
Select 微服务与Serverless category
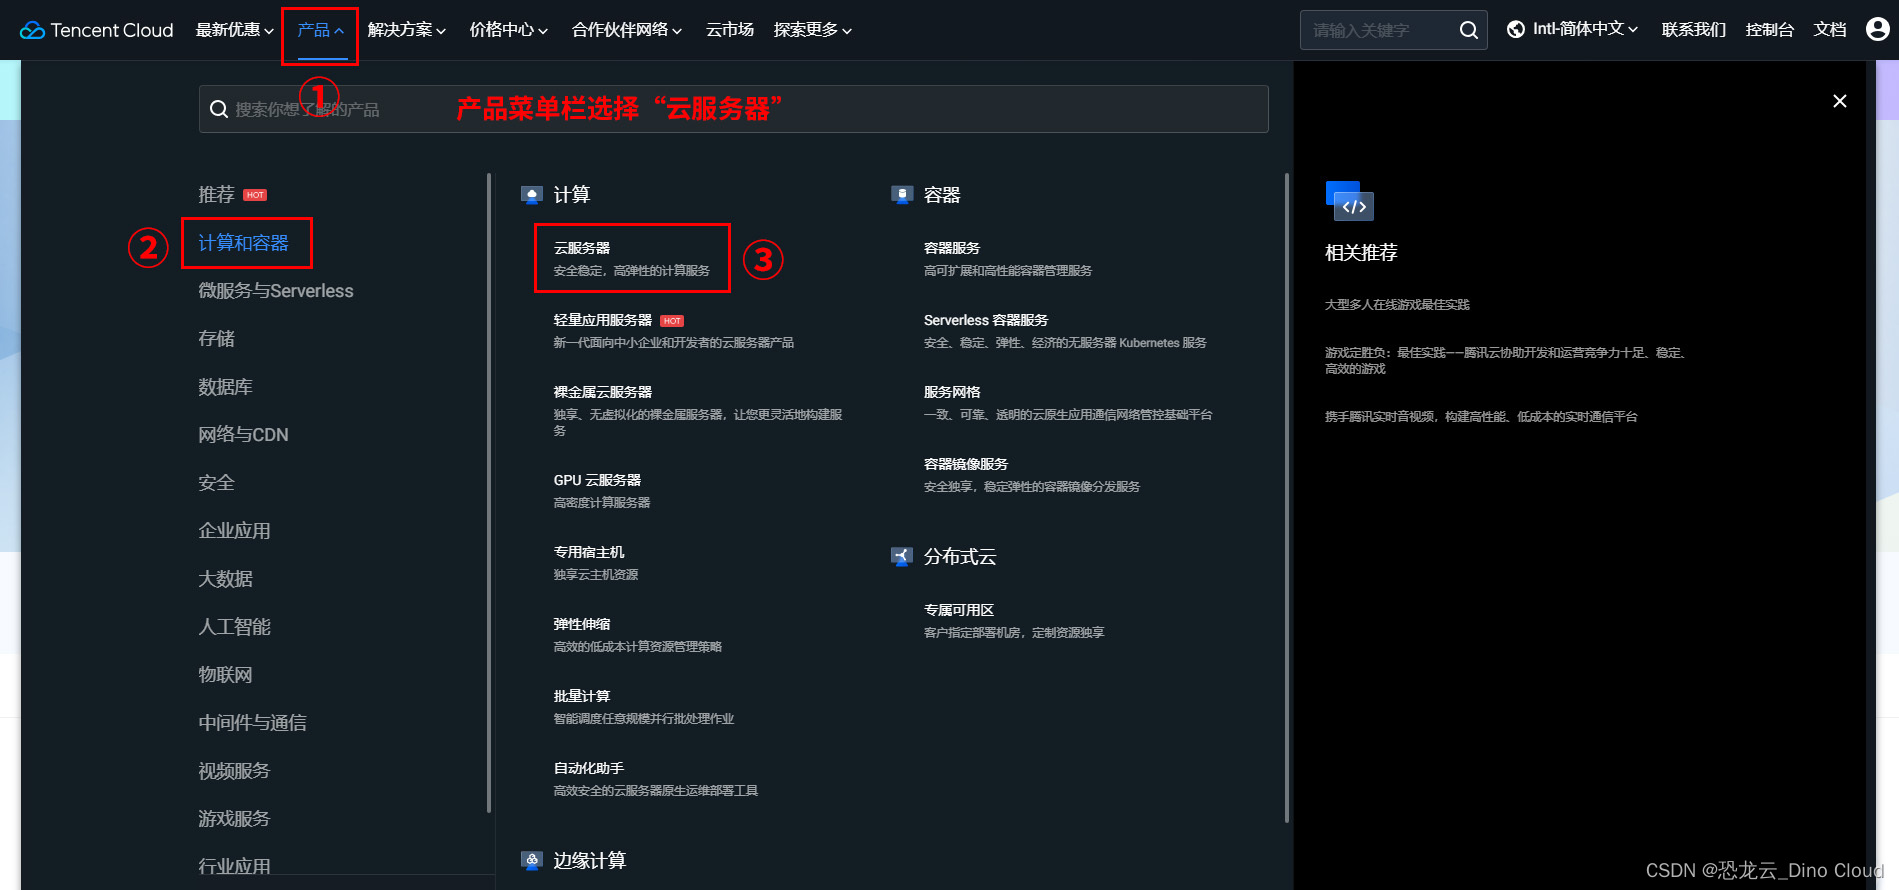pos(276,291)
